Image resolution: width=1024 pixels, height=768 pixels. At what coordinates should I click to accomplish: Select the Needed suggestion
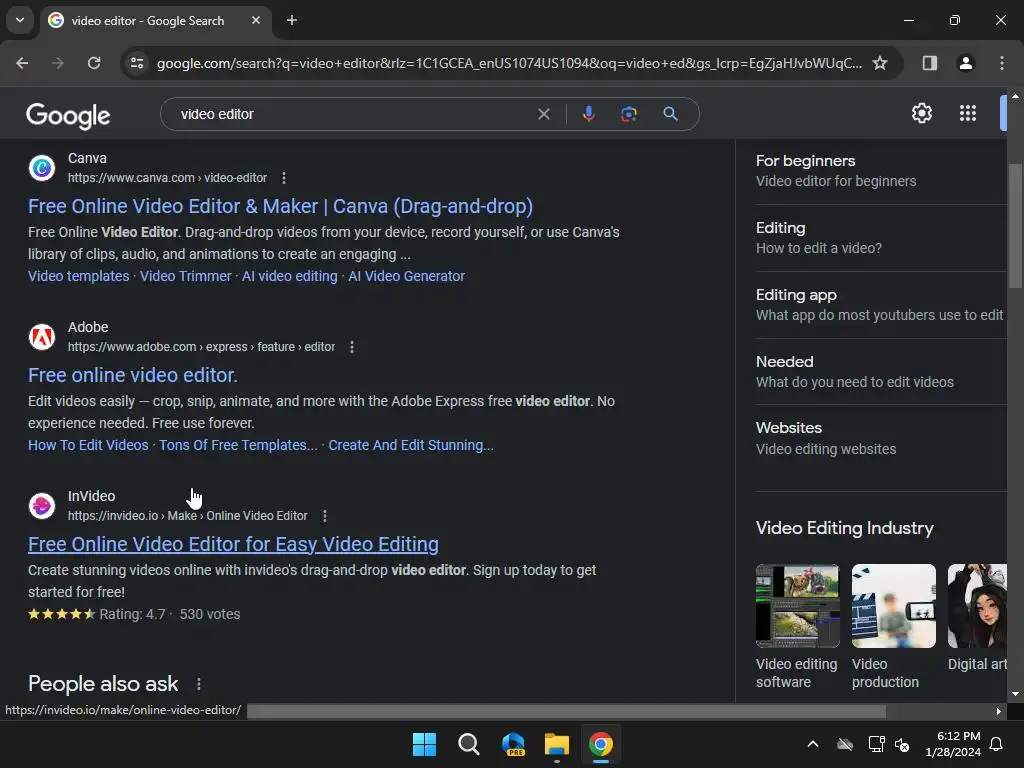coord(881,372)
